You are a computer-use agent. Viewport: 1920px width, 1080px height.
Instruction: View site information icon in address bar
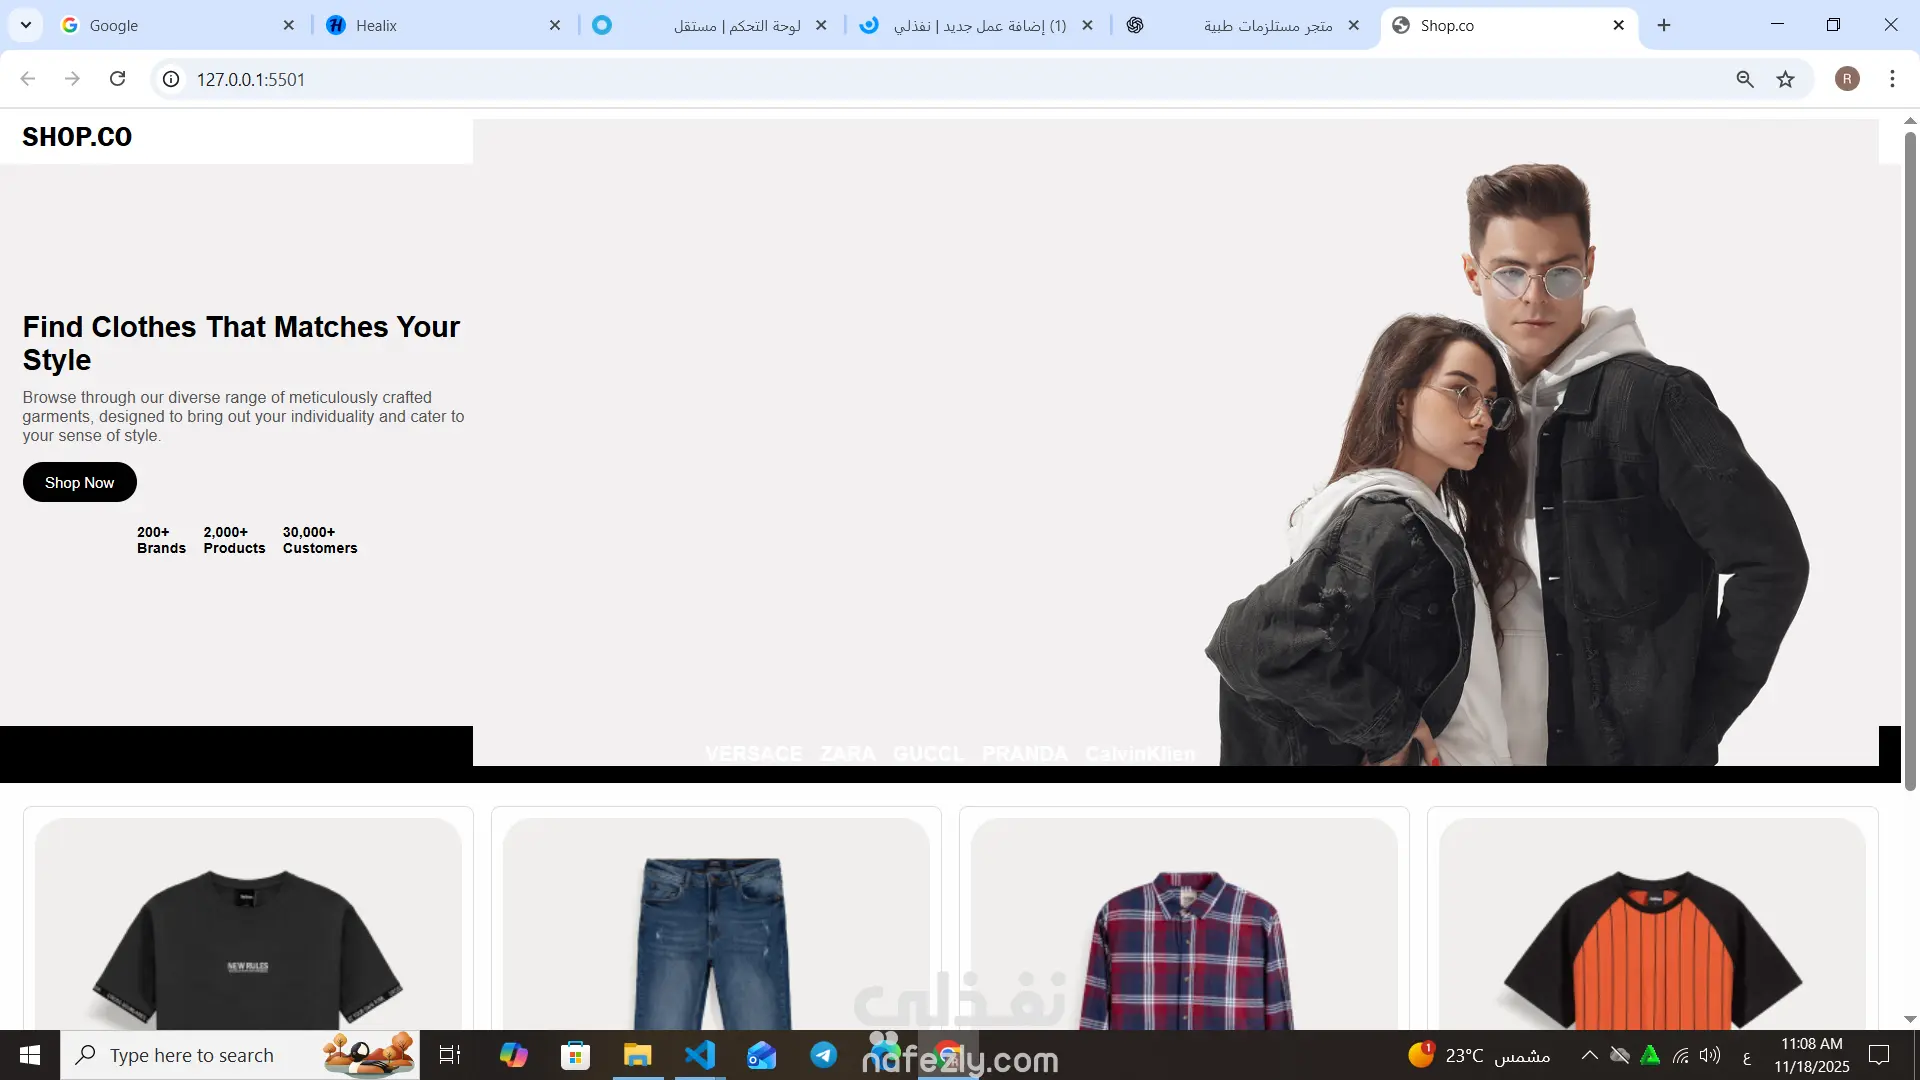pos(171,79)
